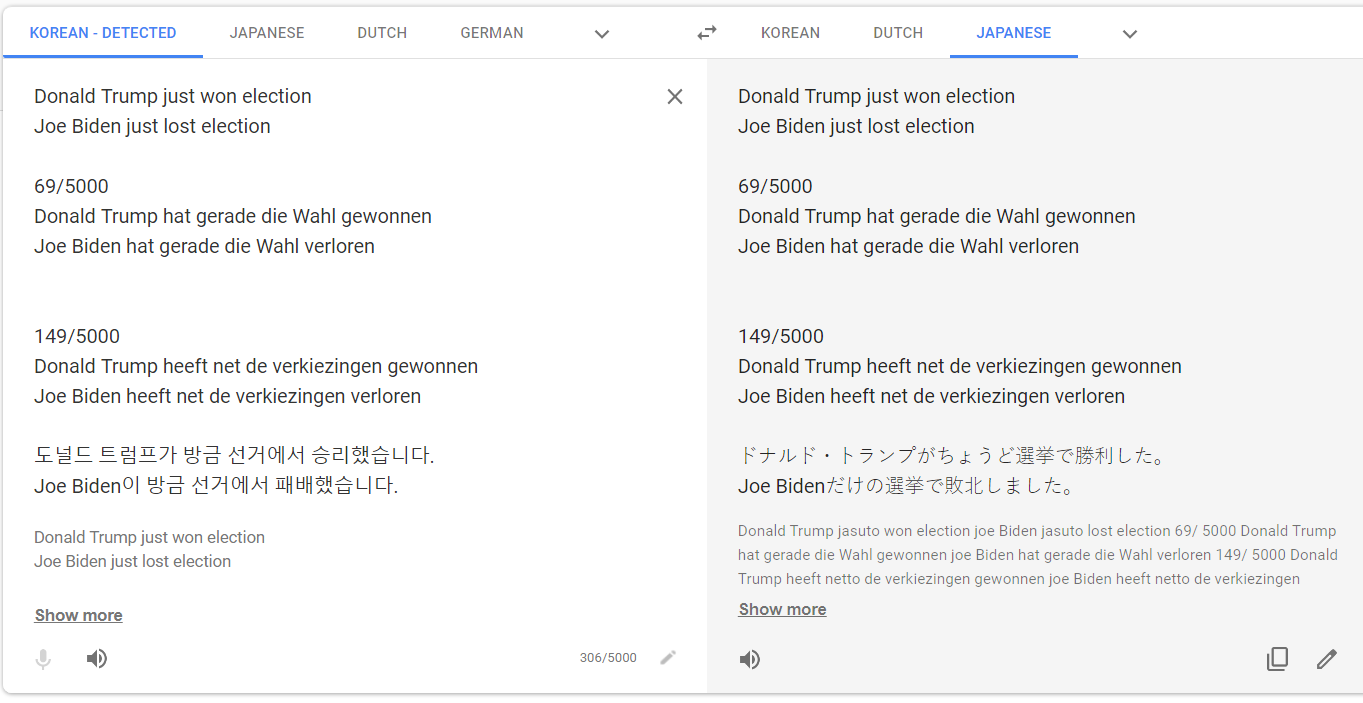This screenshot has width=1363, height=703.
Task: Click Show more under the translation
Action: [782, 609]
